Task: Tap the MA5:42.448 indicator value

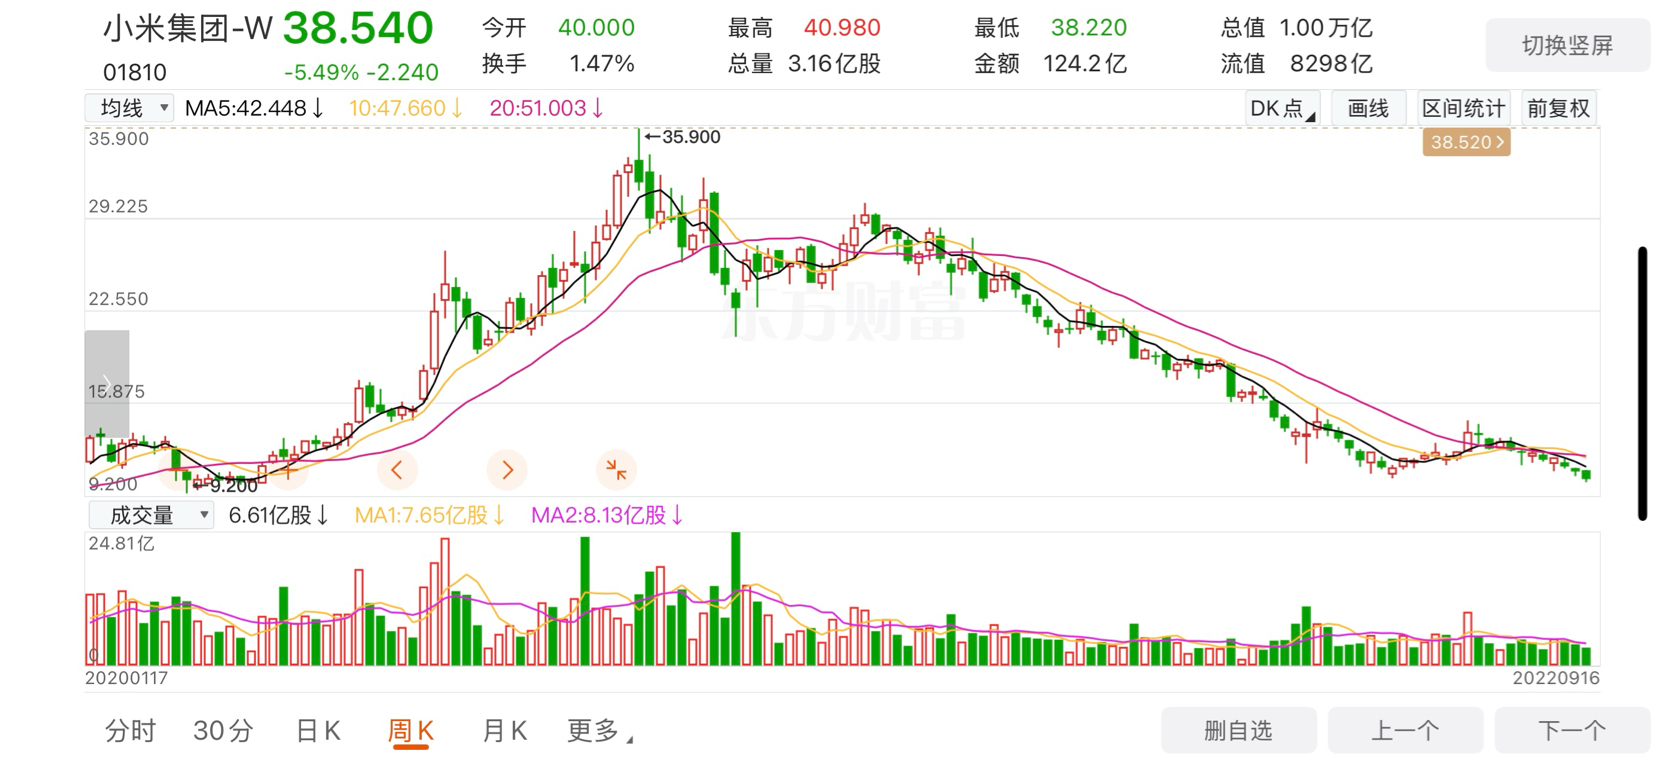Action: 254,108
